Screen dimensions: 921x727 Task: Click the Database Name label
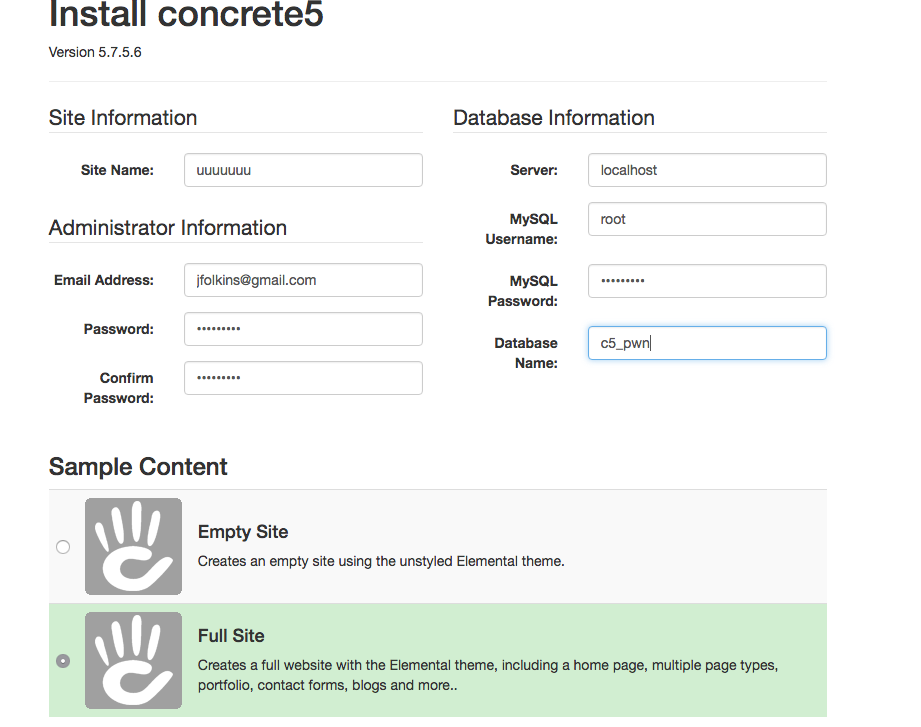click(x=526, y=353)
